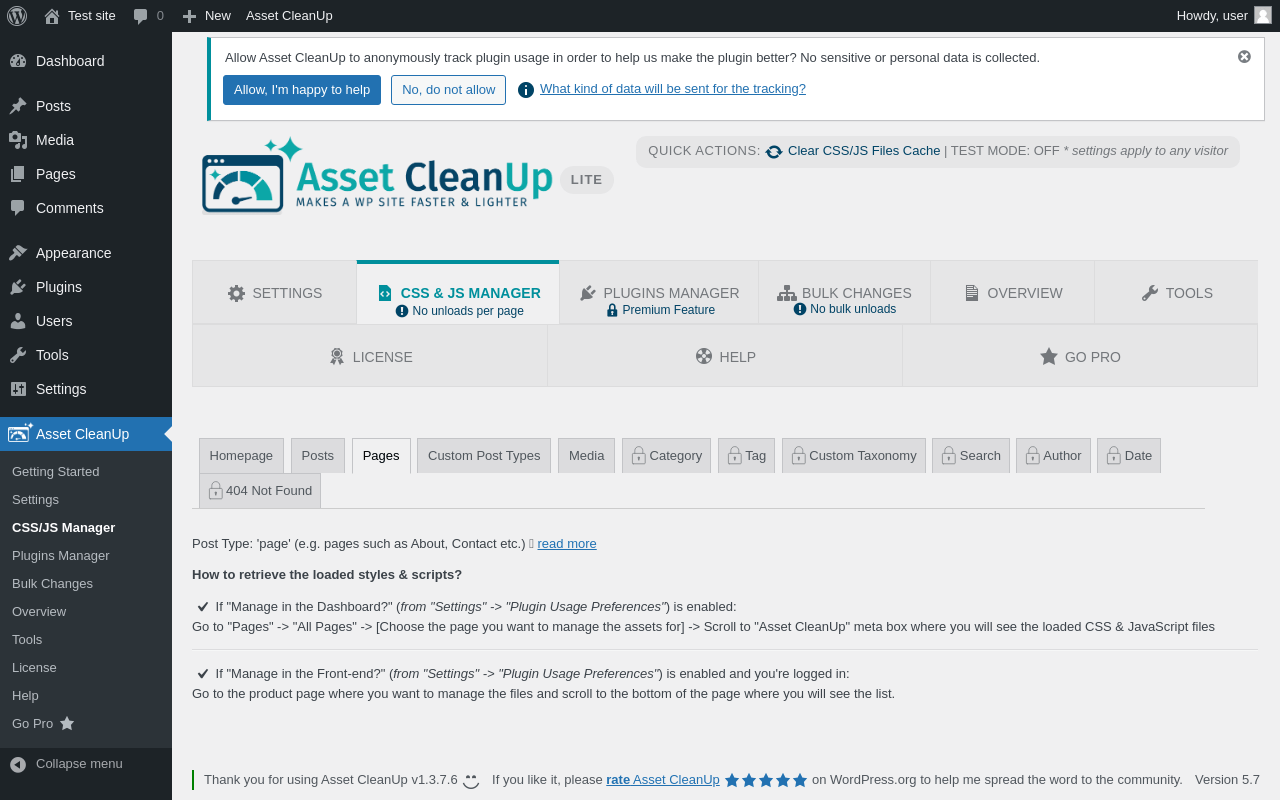This screenshot has width=1280, height=800.
Task: Click the "Allow, I'm happy to help" button
Action: point(302,90)
